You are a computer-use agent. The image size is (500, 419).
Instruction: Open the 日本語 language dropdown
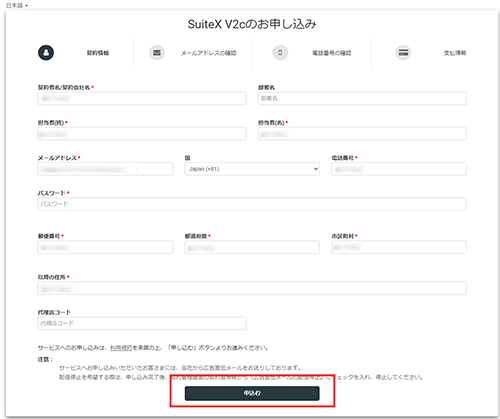coord(17,5)
